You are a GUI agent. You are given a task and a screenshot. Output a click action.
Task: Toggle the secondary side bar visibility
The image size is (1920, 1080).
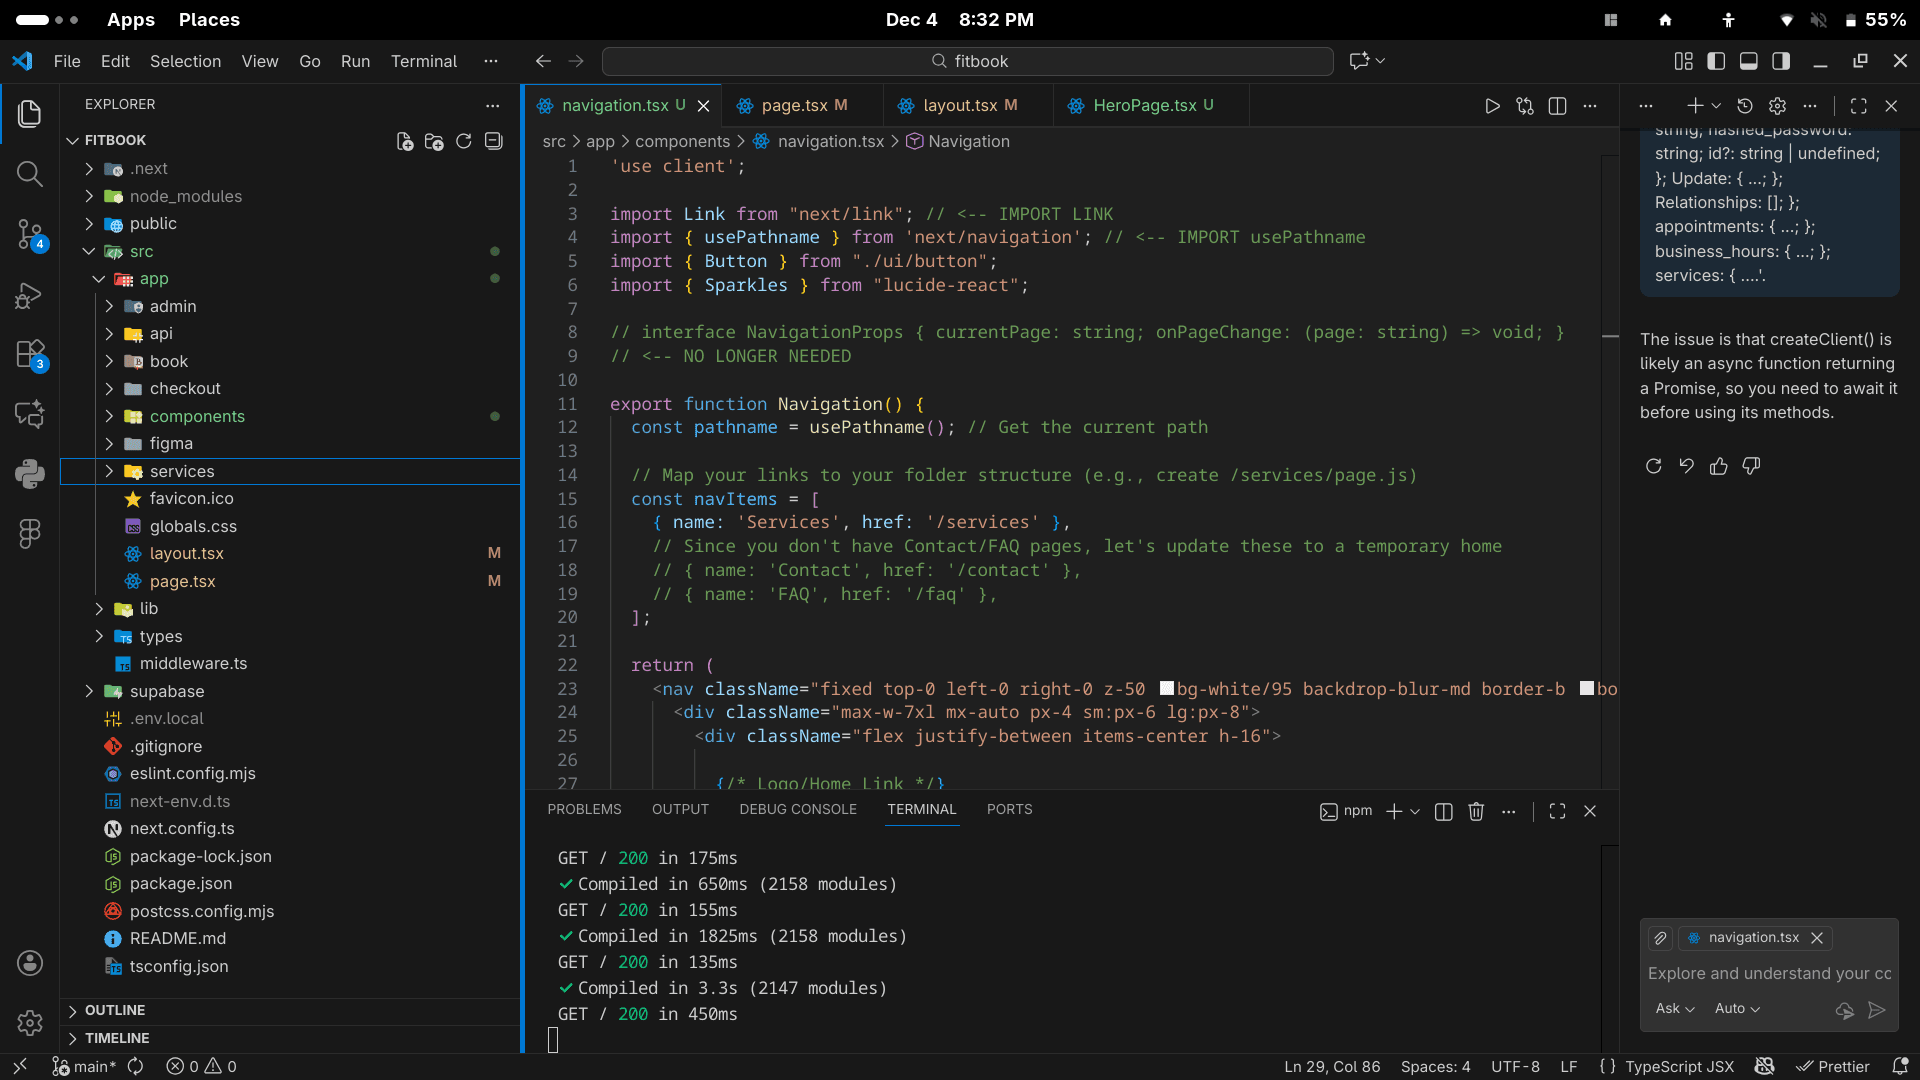[x=1781, y=61]
